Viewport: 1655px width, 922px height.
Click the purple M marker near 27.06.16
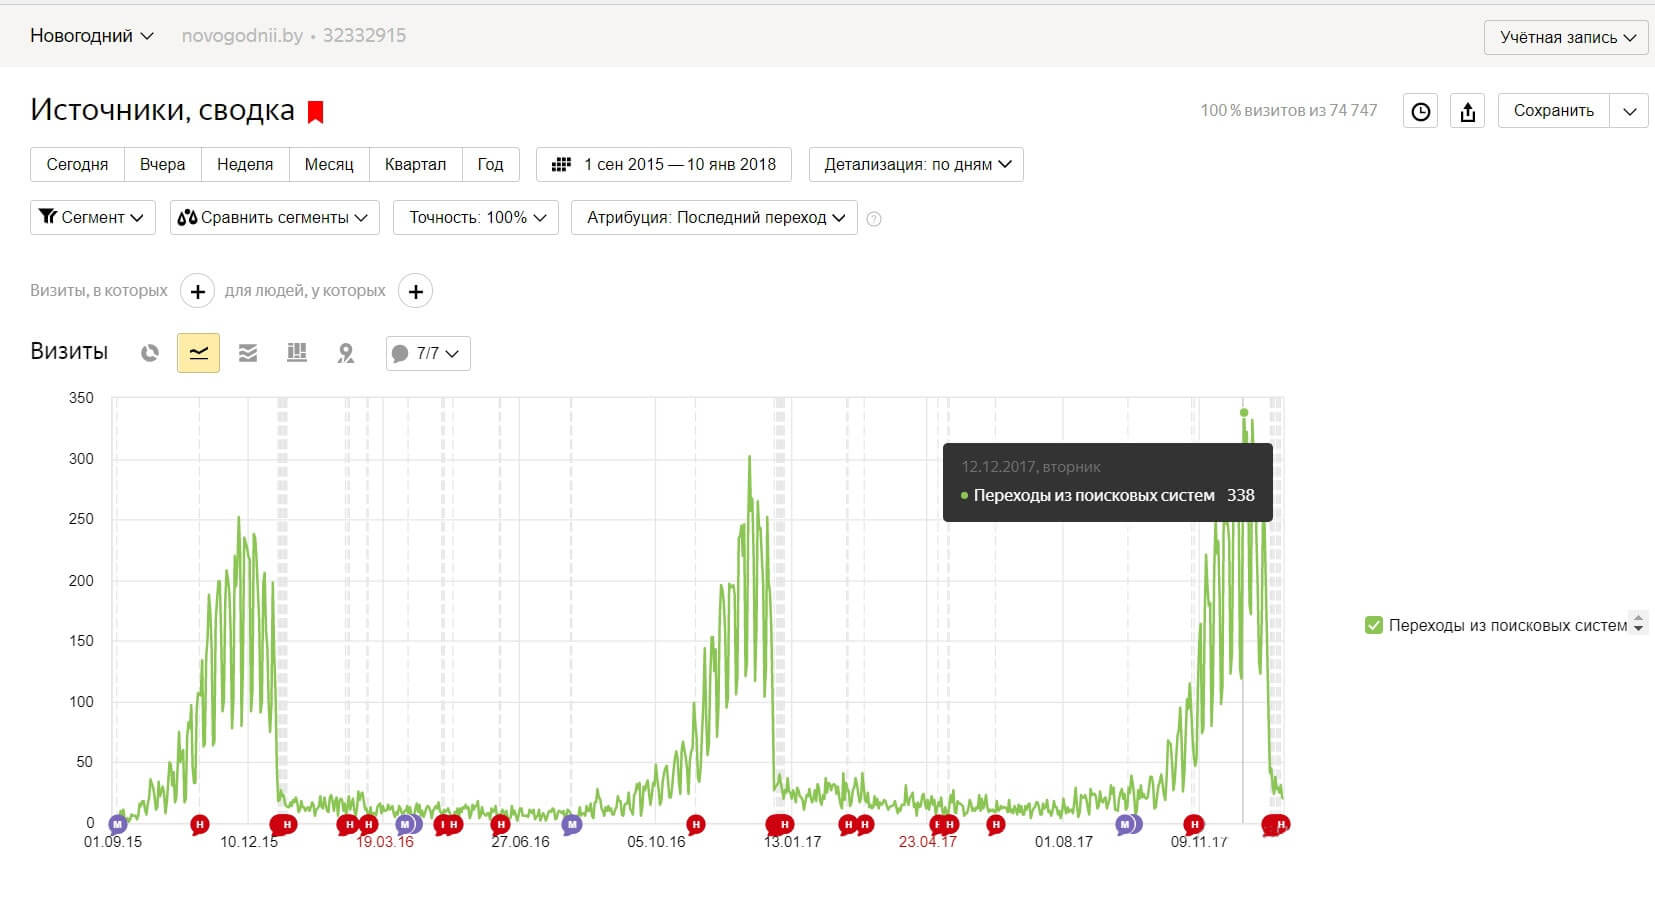pyautogui.click(x=572, y=825)
